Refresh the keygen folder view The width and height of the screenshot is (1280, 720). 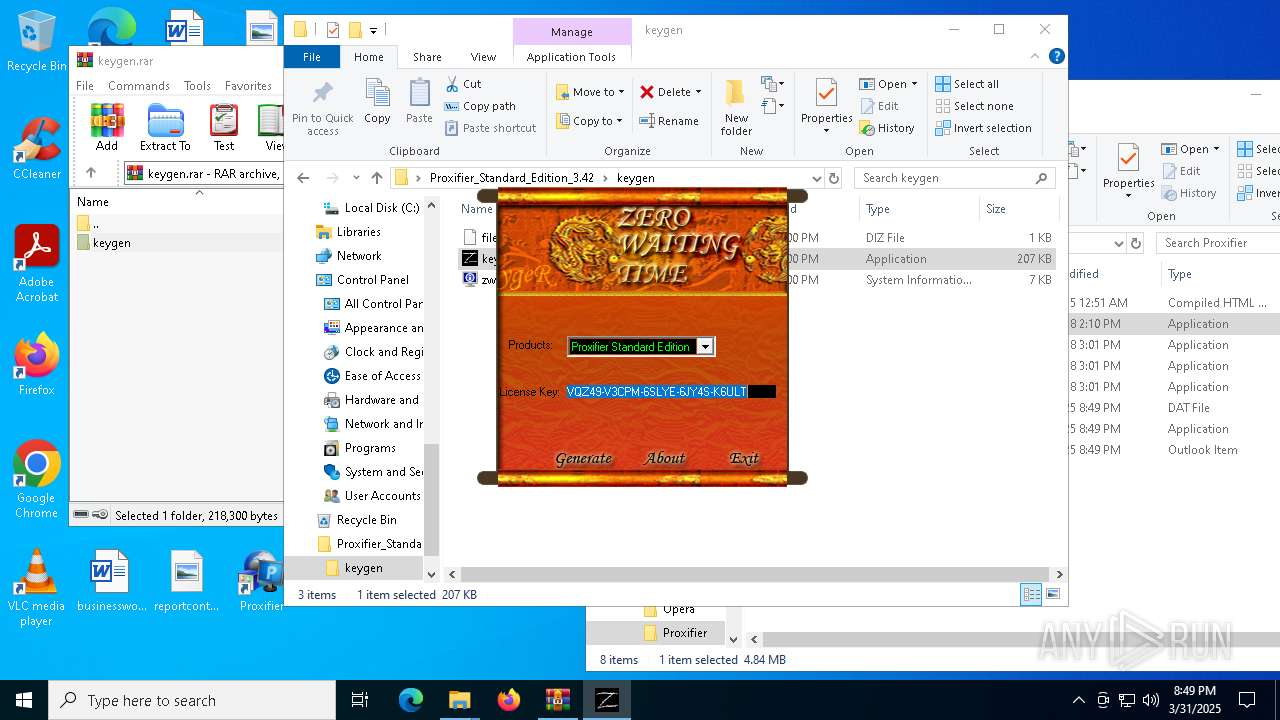point(834,178)
